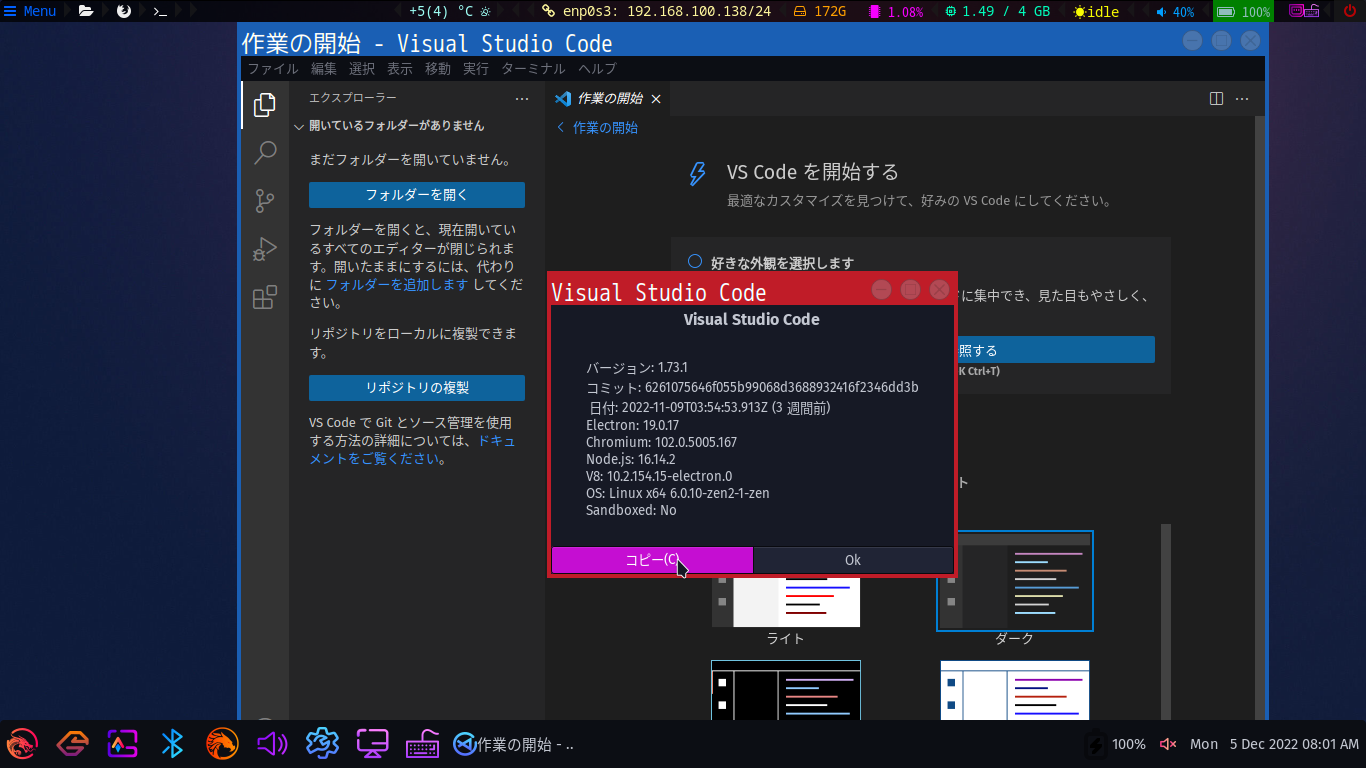Open the Extensions view

click(264, 297)
